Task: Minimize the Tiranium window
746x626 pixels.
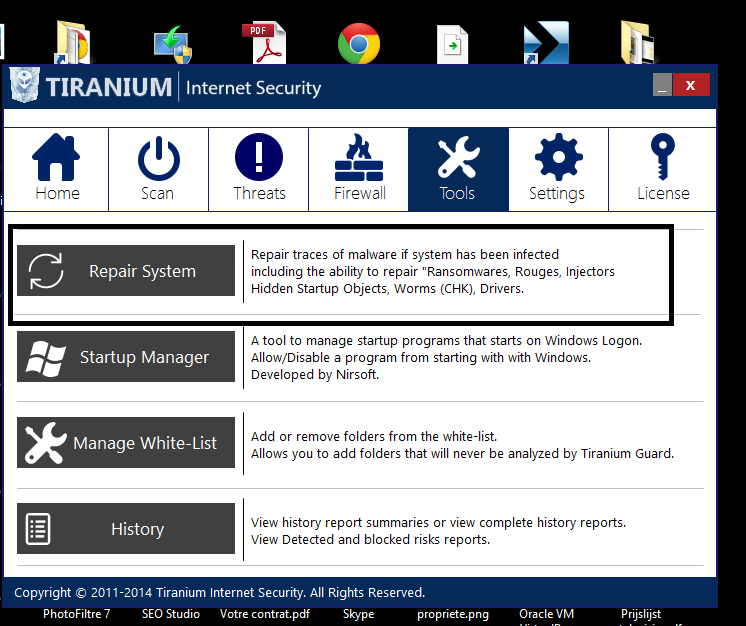Action: point(662,85)
